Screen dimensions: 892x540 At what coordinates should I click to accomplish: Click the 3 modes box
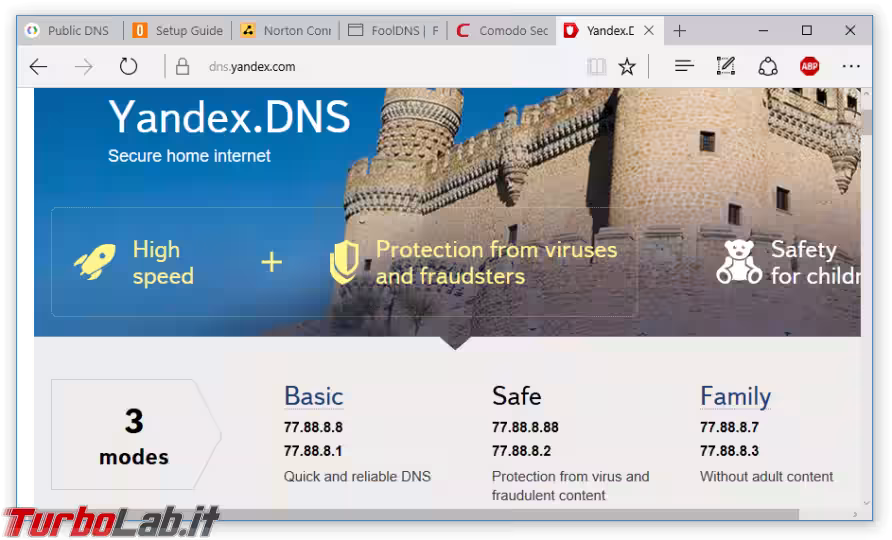click(135, 435)
